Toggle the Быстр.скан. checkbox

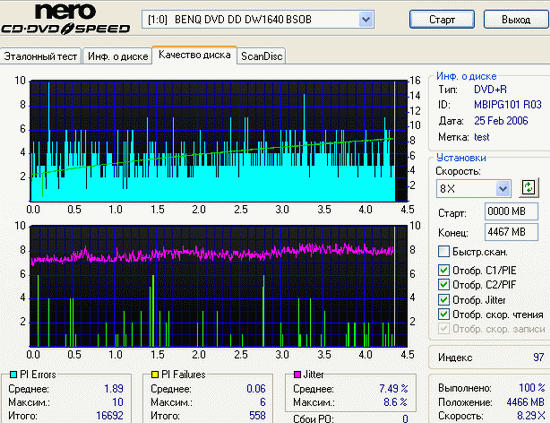[x=444, y=251]
